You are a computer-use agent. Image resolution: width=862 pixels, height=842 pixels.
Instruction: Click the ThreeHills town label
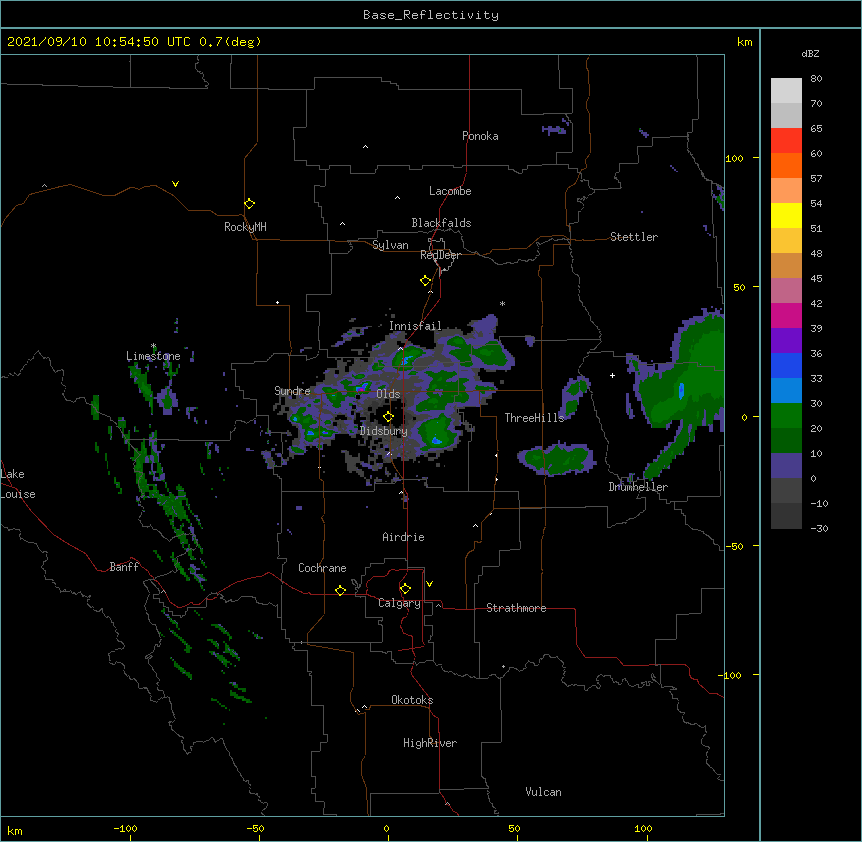click(x=534, y=418)
